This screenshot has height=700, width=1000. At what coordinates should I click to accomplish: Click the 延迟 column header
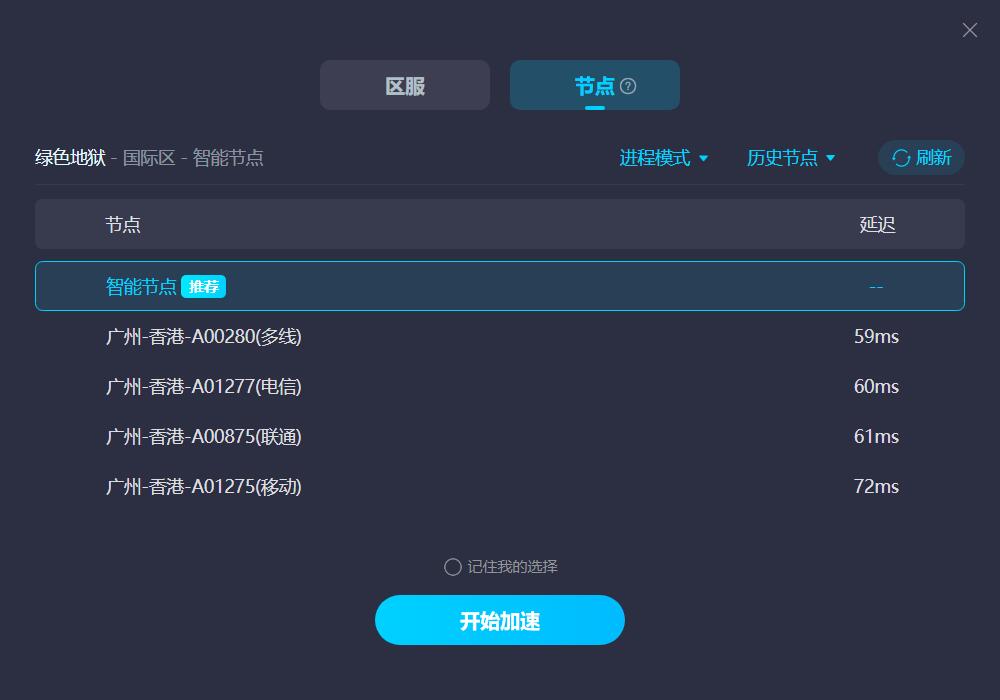pos(877,224)
